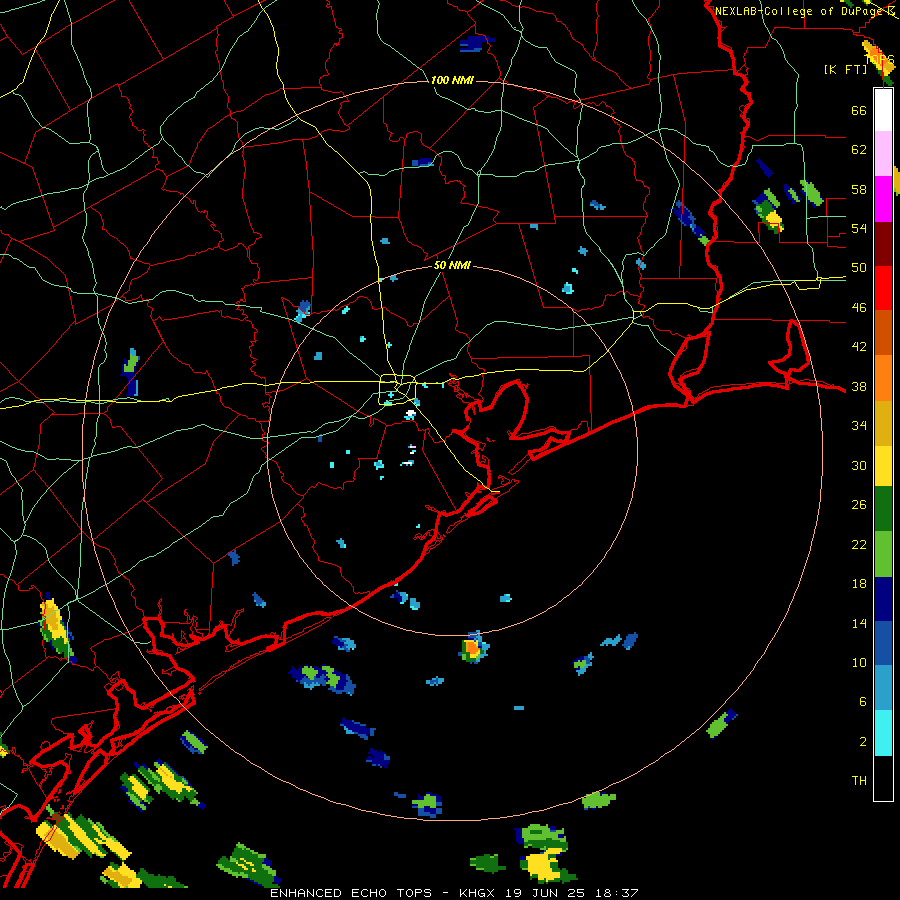Click the 2 legend value
This screenshot has width=900, height=900.
click(863, 742)
